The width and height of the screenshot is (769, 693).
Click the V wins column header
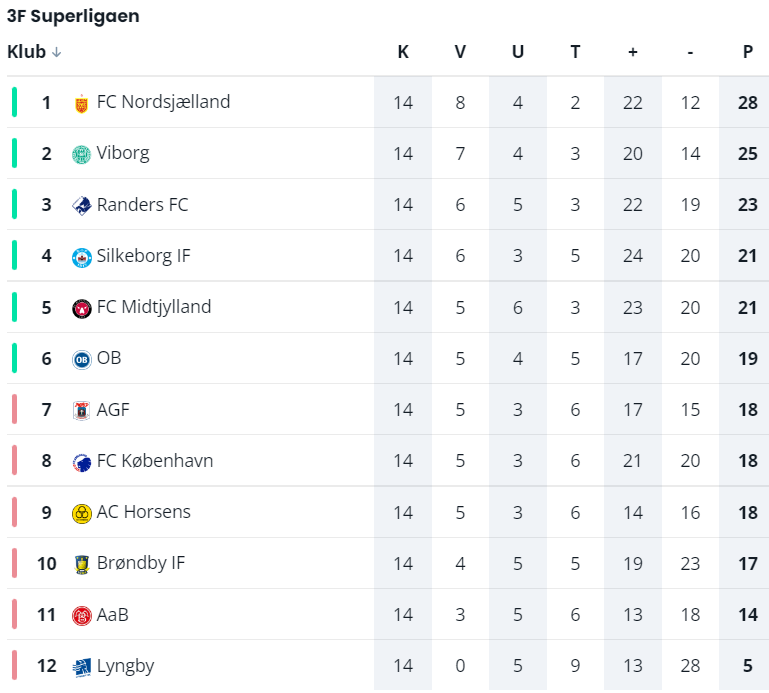[x=460, y=52]
